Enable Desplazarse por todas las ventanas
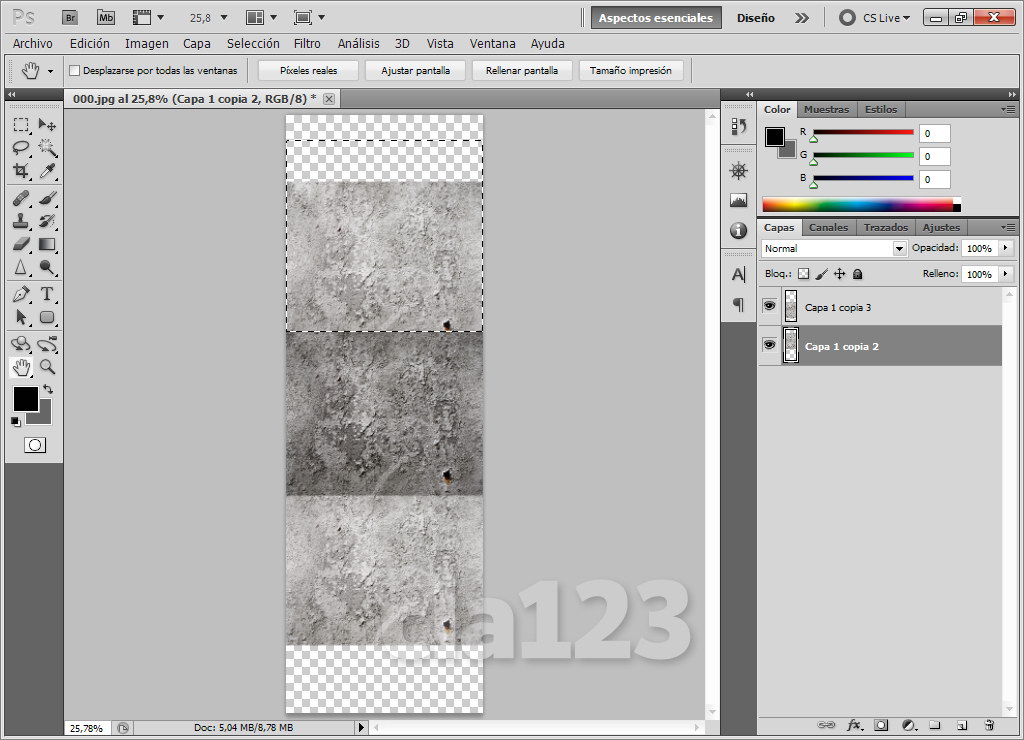This screenshot has width=1024, height=740. pos(74,71)
